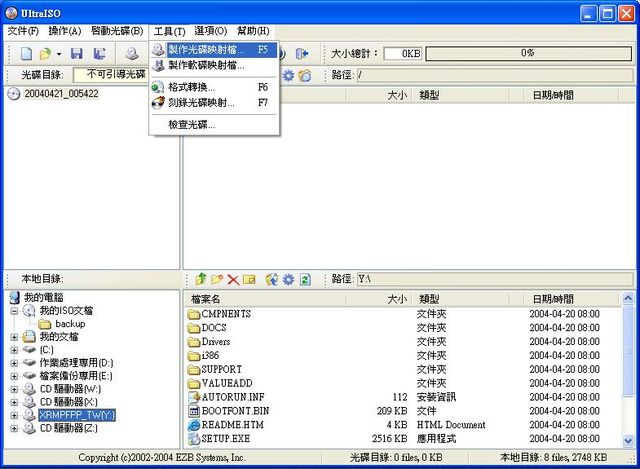Expand the 我的文檔 tree node
The image size is (640, 469).
[x=14, y=337]
